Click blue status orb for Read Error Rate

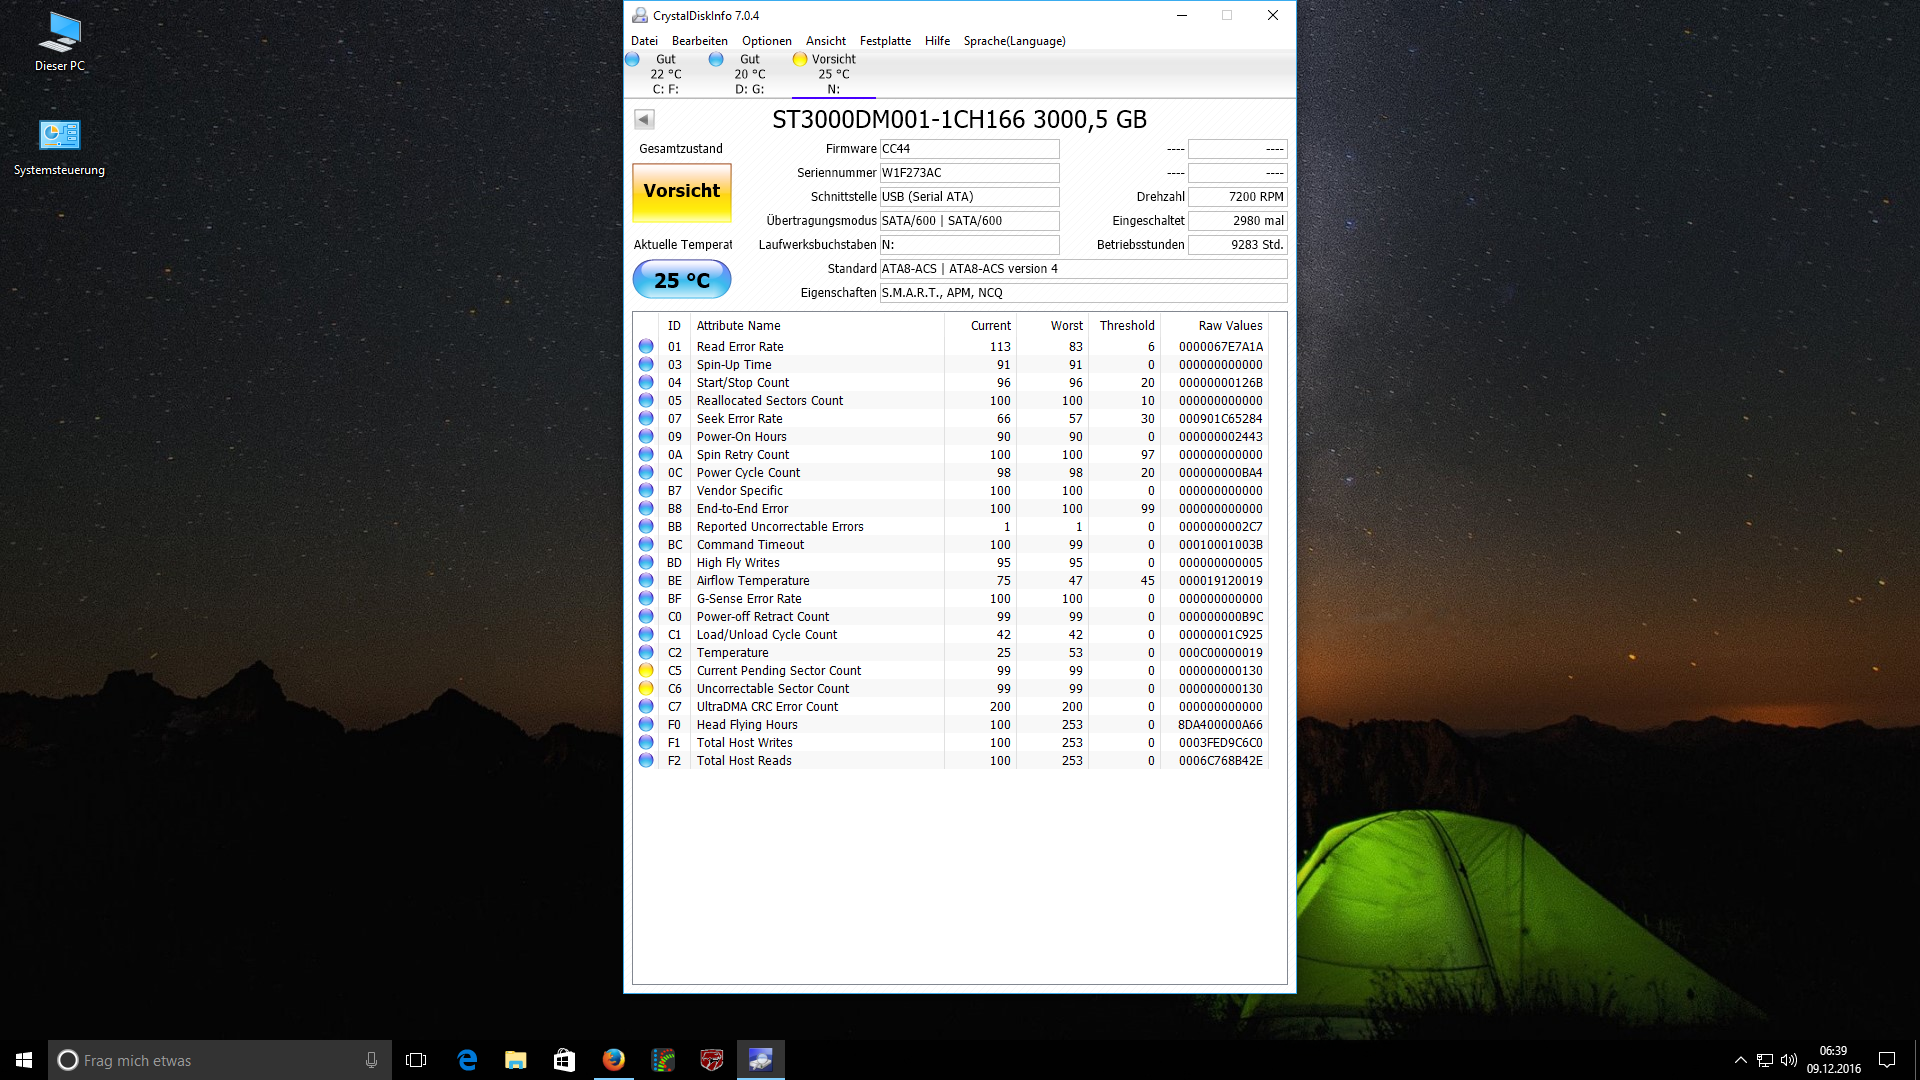[x=646, y=347]
